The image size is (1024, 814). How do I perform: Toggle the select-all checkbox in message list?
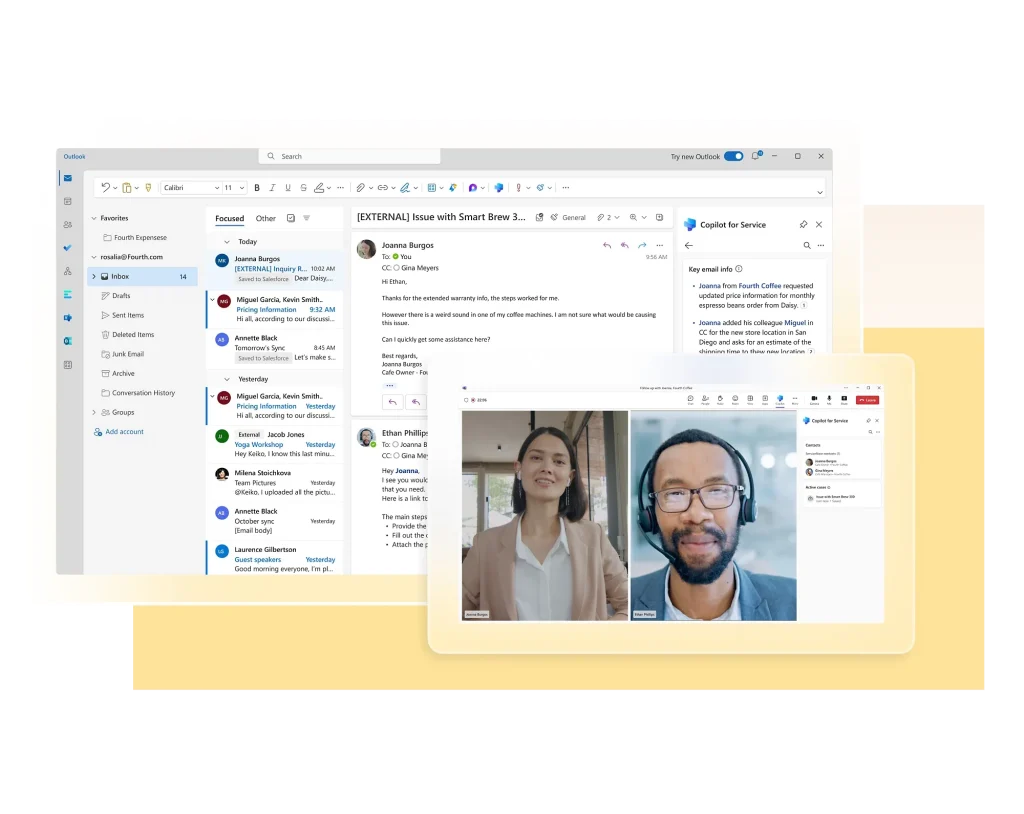click(x=291, y=218)
